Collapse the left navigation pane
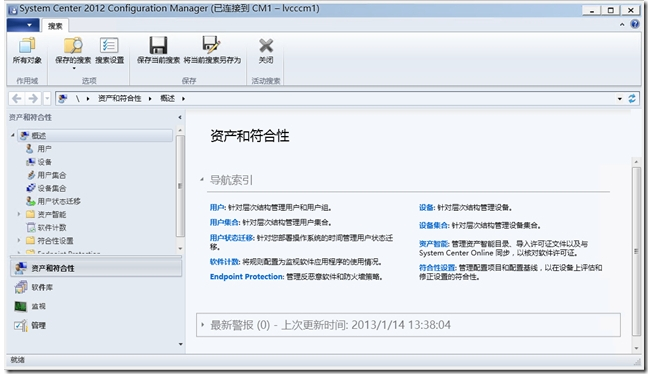Image resolution: width=651 pixels, height=376 pixels. (x=180, y=117)
